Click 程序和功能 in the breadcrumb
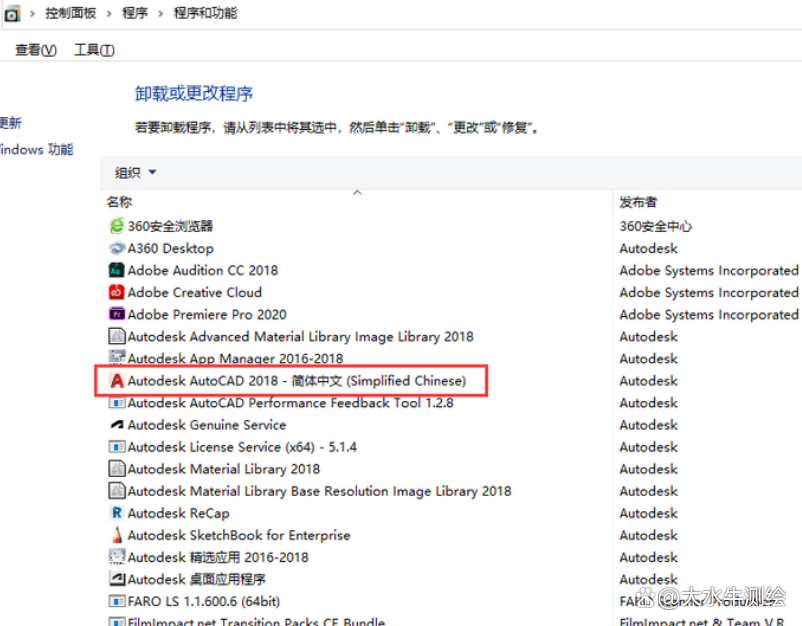802x626 pixels. (206, 13)
